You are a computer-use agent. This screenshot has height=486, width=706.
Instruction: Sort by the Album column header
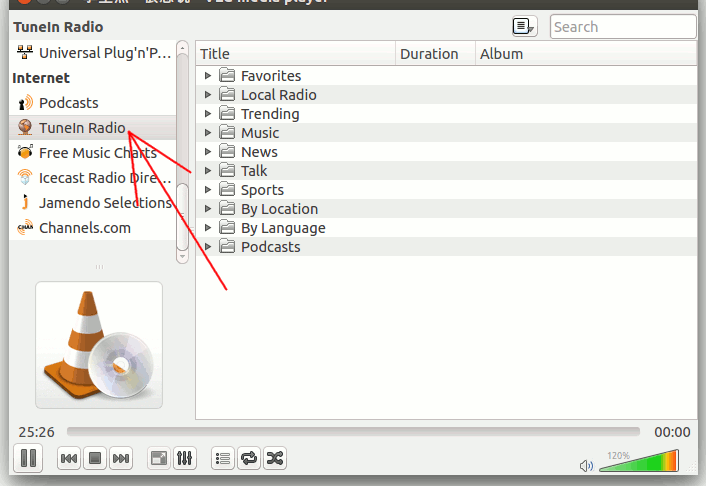click(x=586, y=54)
